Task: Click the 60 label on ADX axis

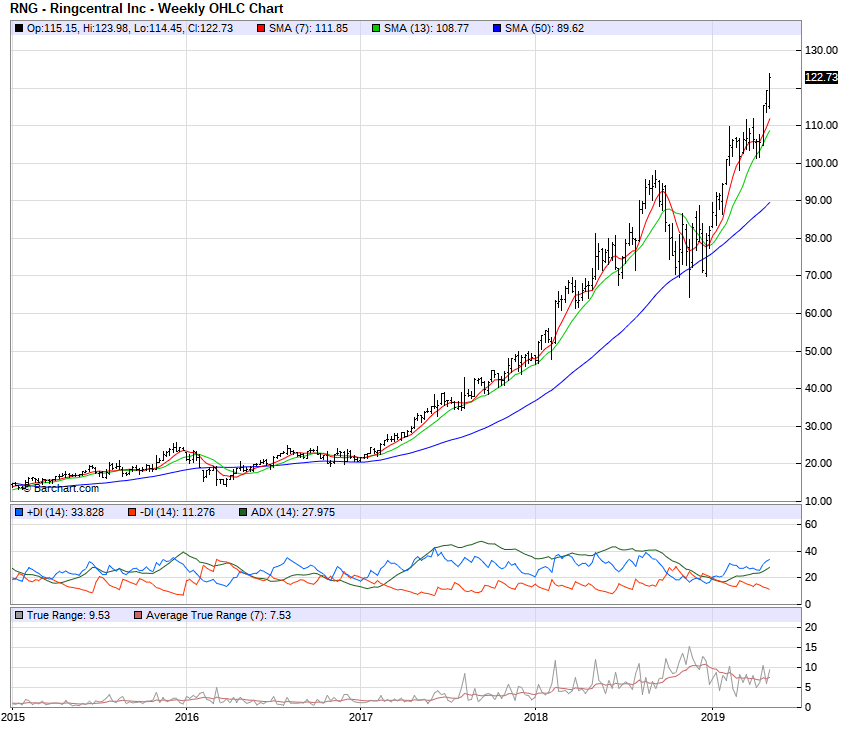Action: pyautogui.click(x=811, y=524)
